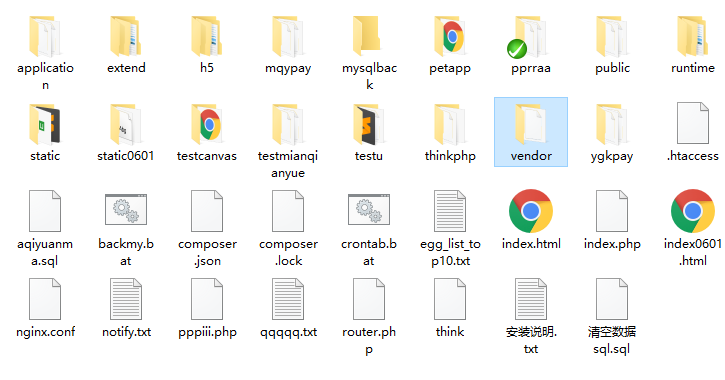
Task: Select the public folder icon
Action: tap(611, 37)
